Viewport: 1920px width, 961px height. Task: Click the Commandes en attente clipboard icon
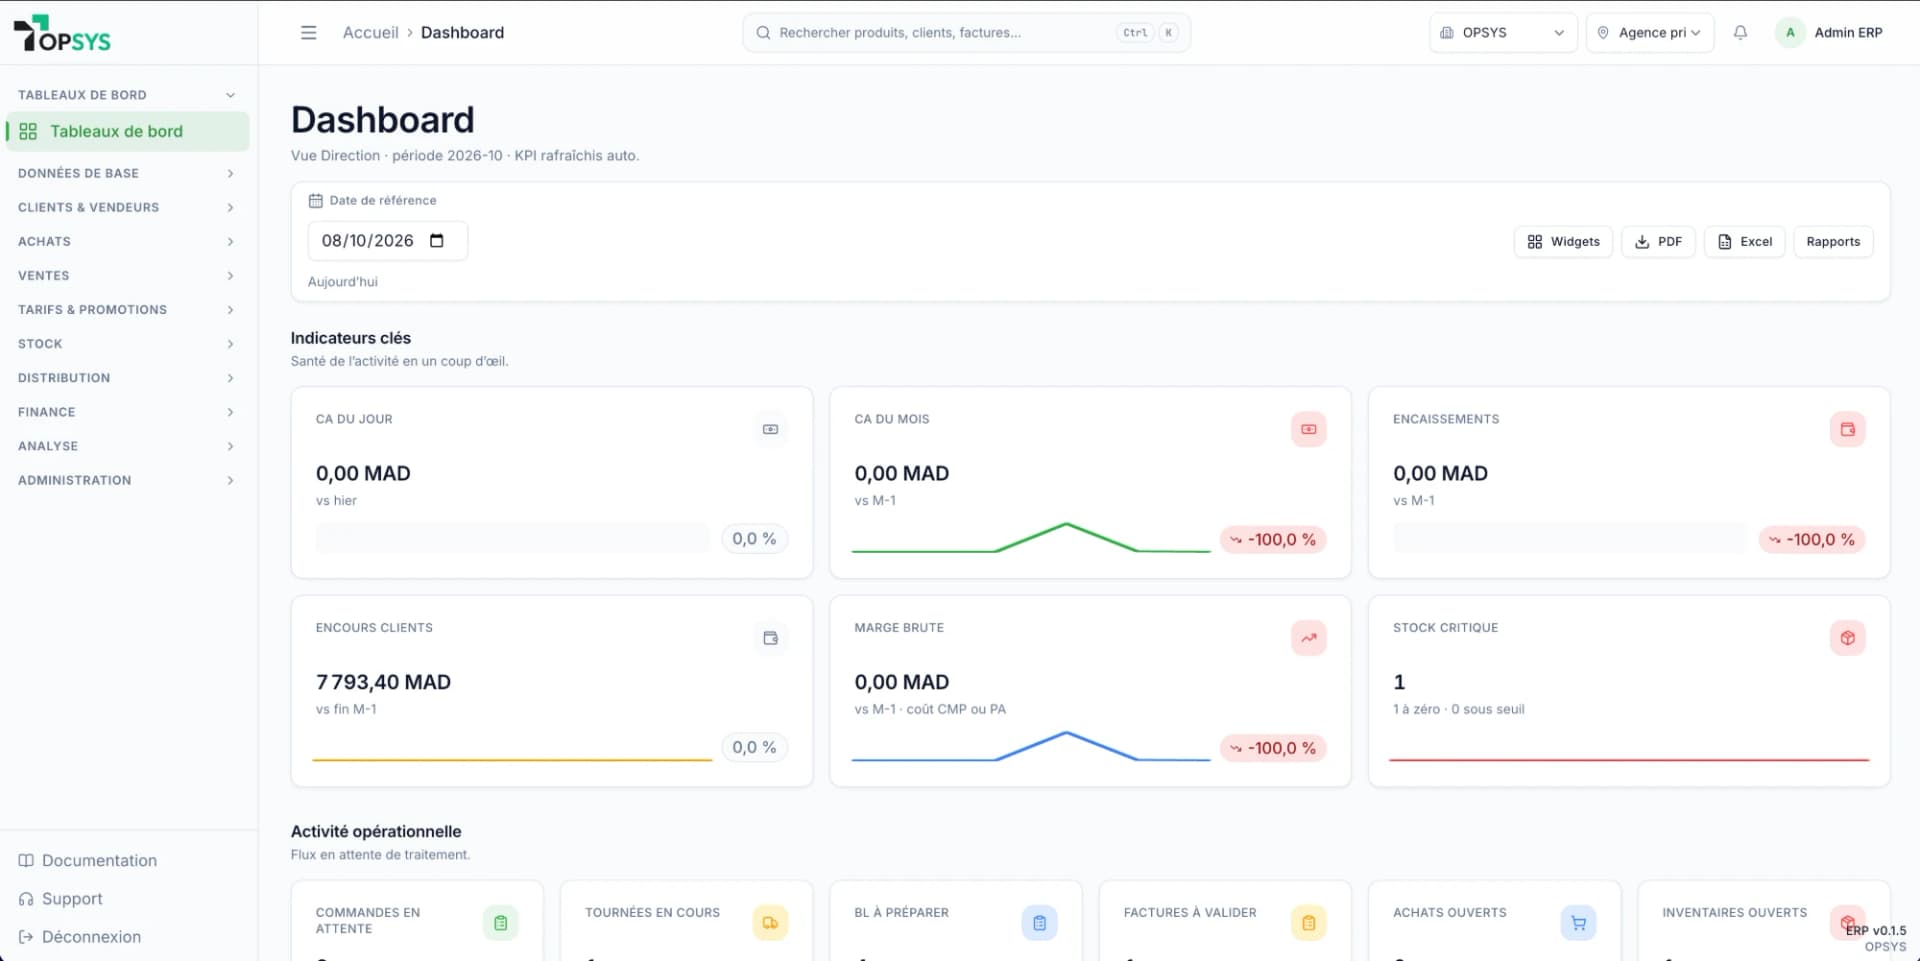tap(500, 923)
